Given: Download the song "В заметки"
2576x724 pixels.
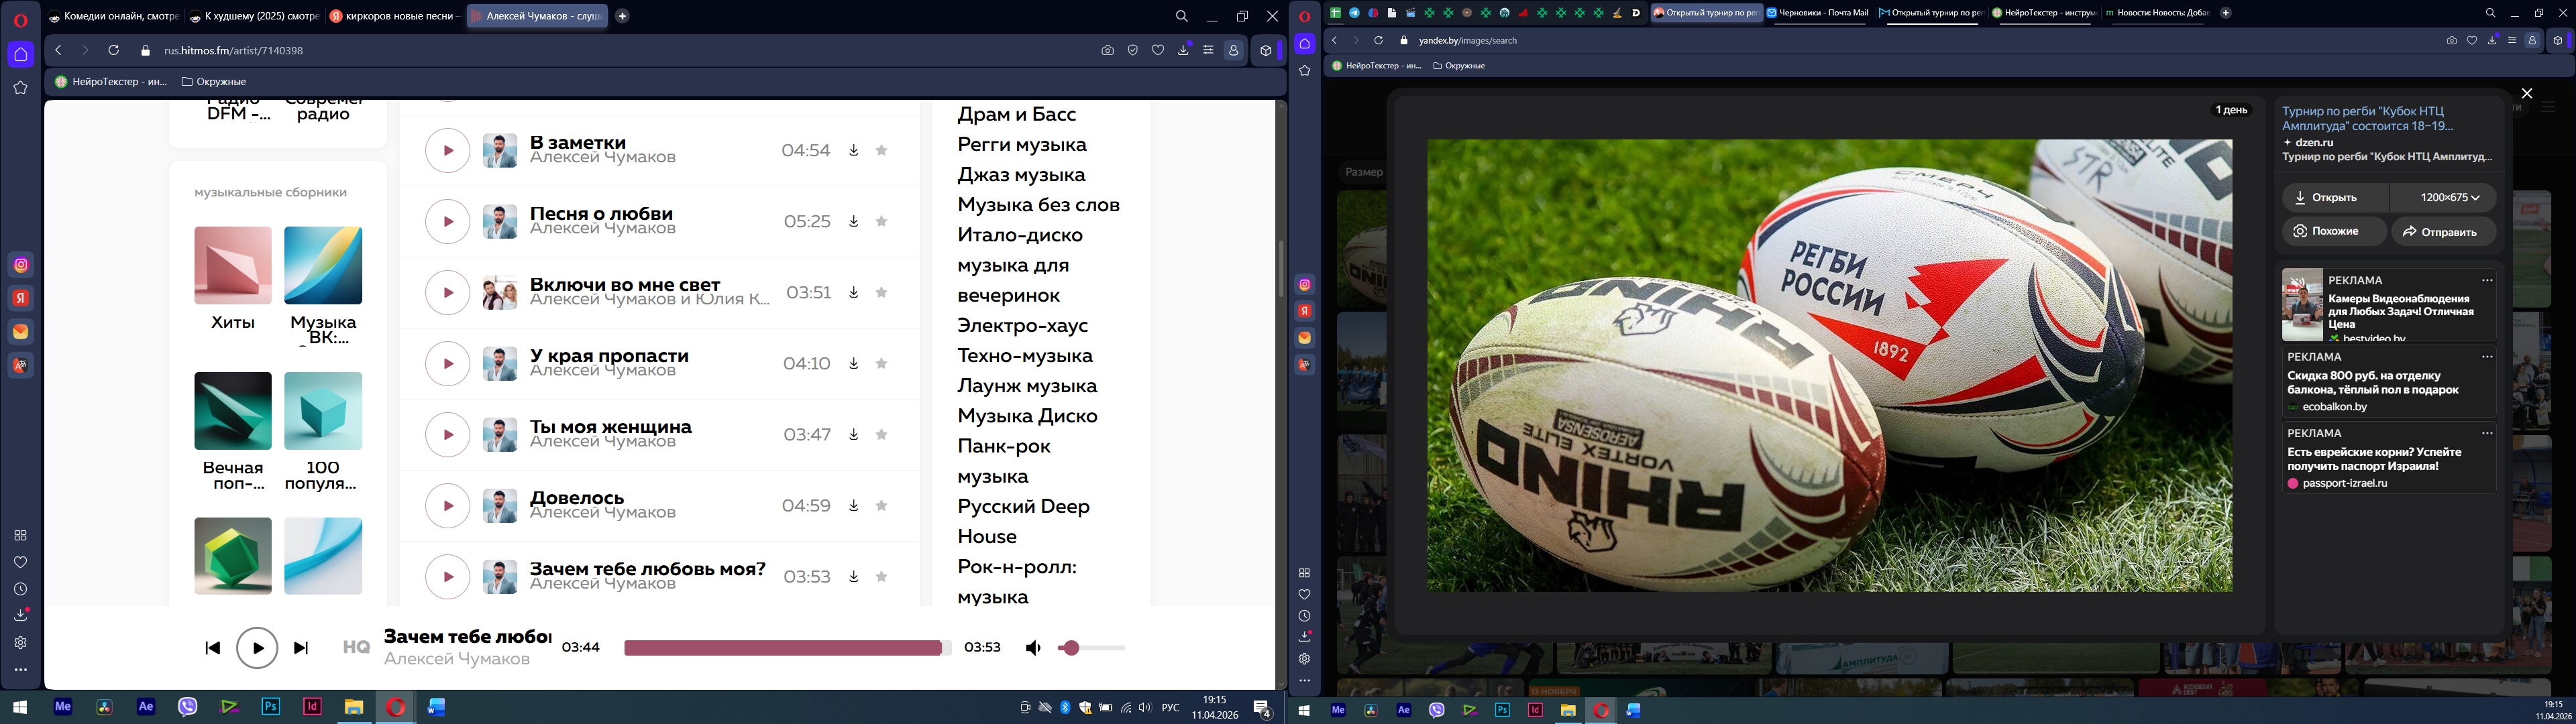Looking at the screenshot, I should (854, 151).
